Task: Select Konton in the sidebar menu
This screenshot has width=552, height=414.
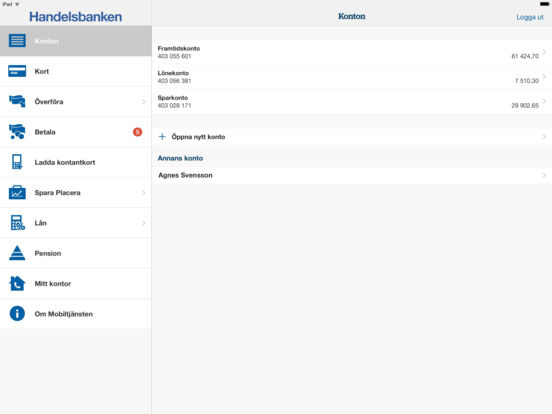Action: click(76, 41)
